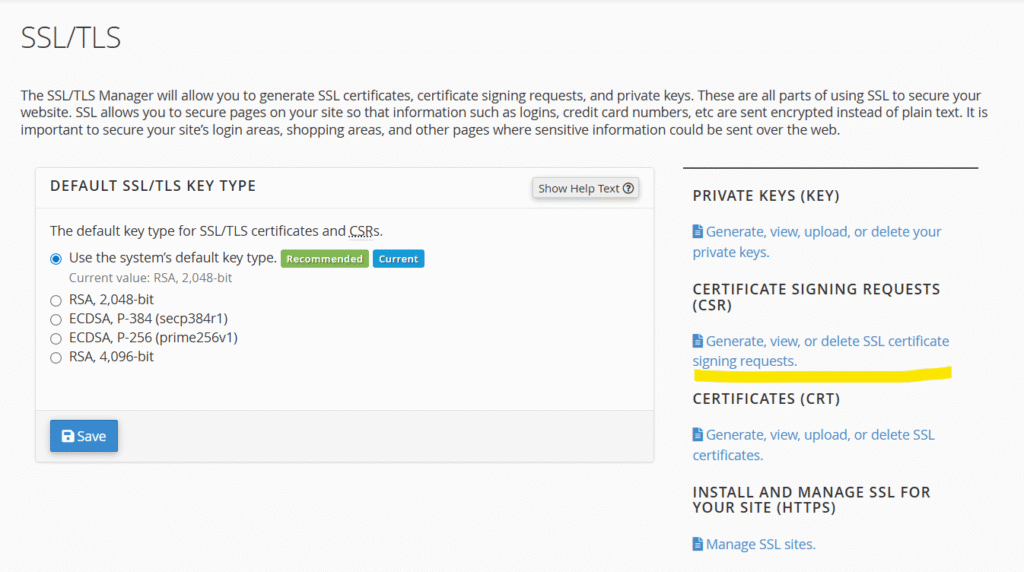
Task: Open the Manage SSL sites link
Action: (754, 544)
